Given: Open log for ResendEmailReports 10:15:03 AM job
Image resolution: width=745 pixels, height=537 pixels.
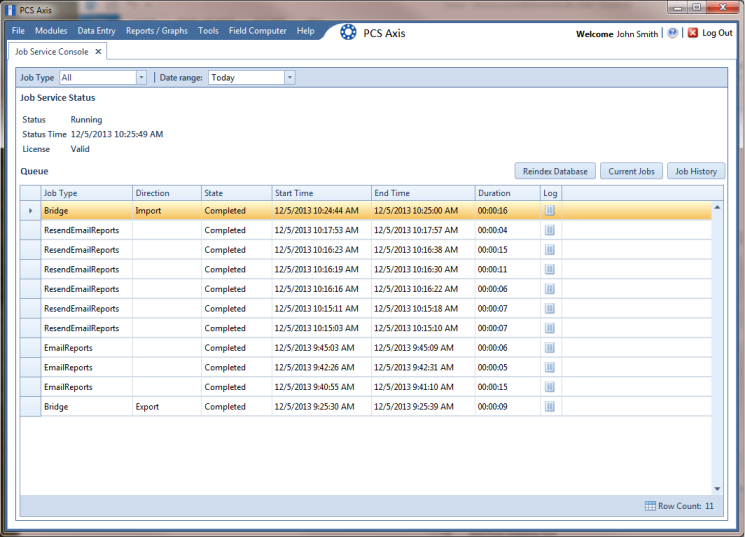Looking at the screenshot, I should pos(550,328).
